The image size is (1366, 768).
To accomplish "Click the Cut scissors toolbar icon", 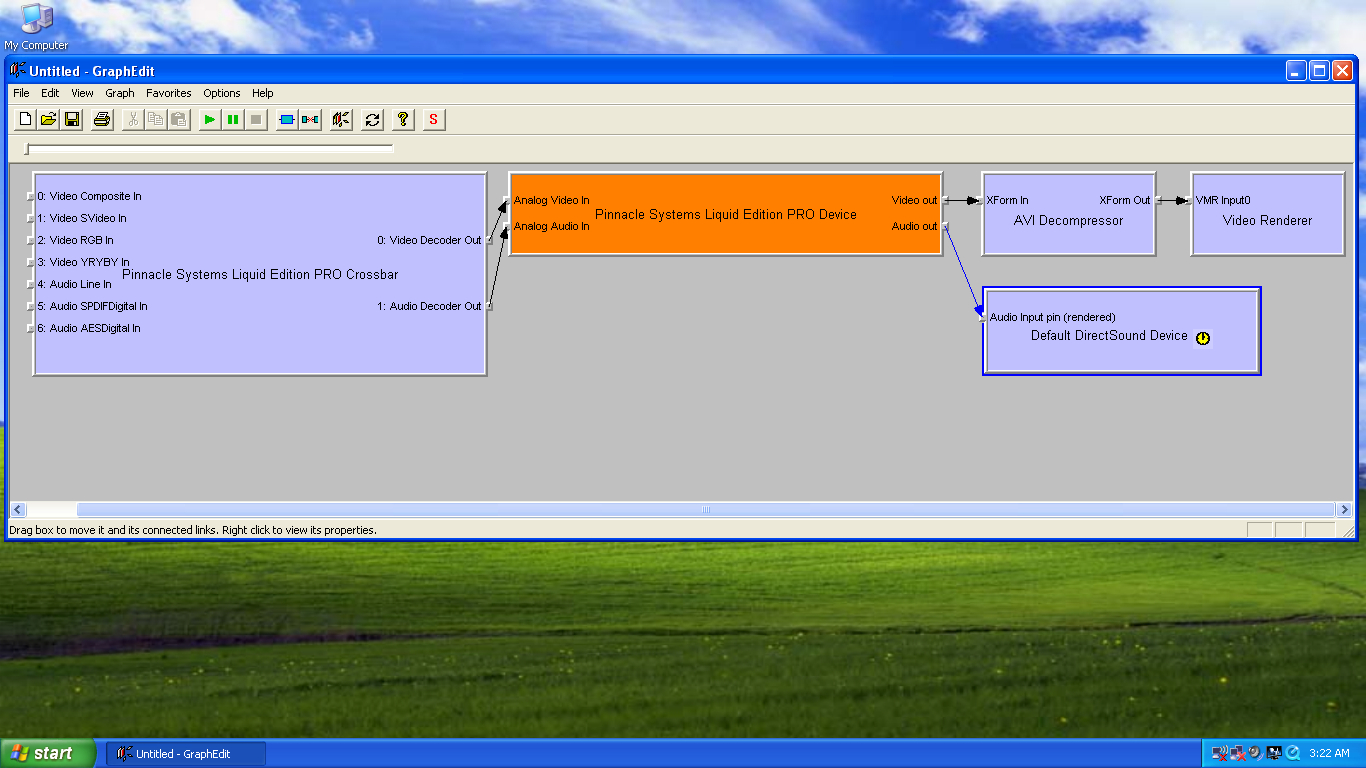I will [133, 119].
